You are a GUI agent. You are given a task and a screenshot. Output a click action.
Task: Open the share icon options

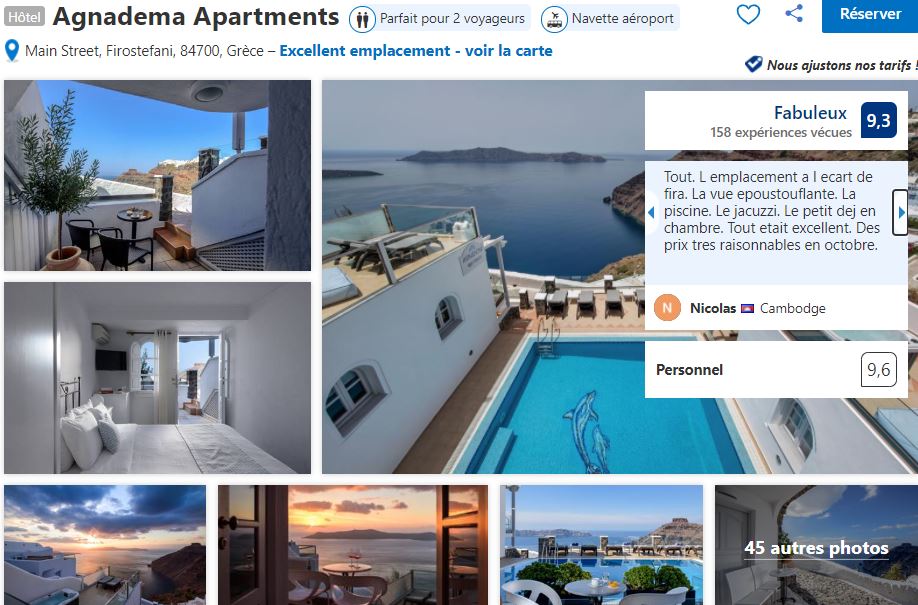(x=793, y=13)
